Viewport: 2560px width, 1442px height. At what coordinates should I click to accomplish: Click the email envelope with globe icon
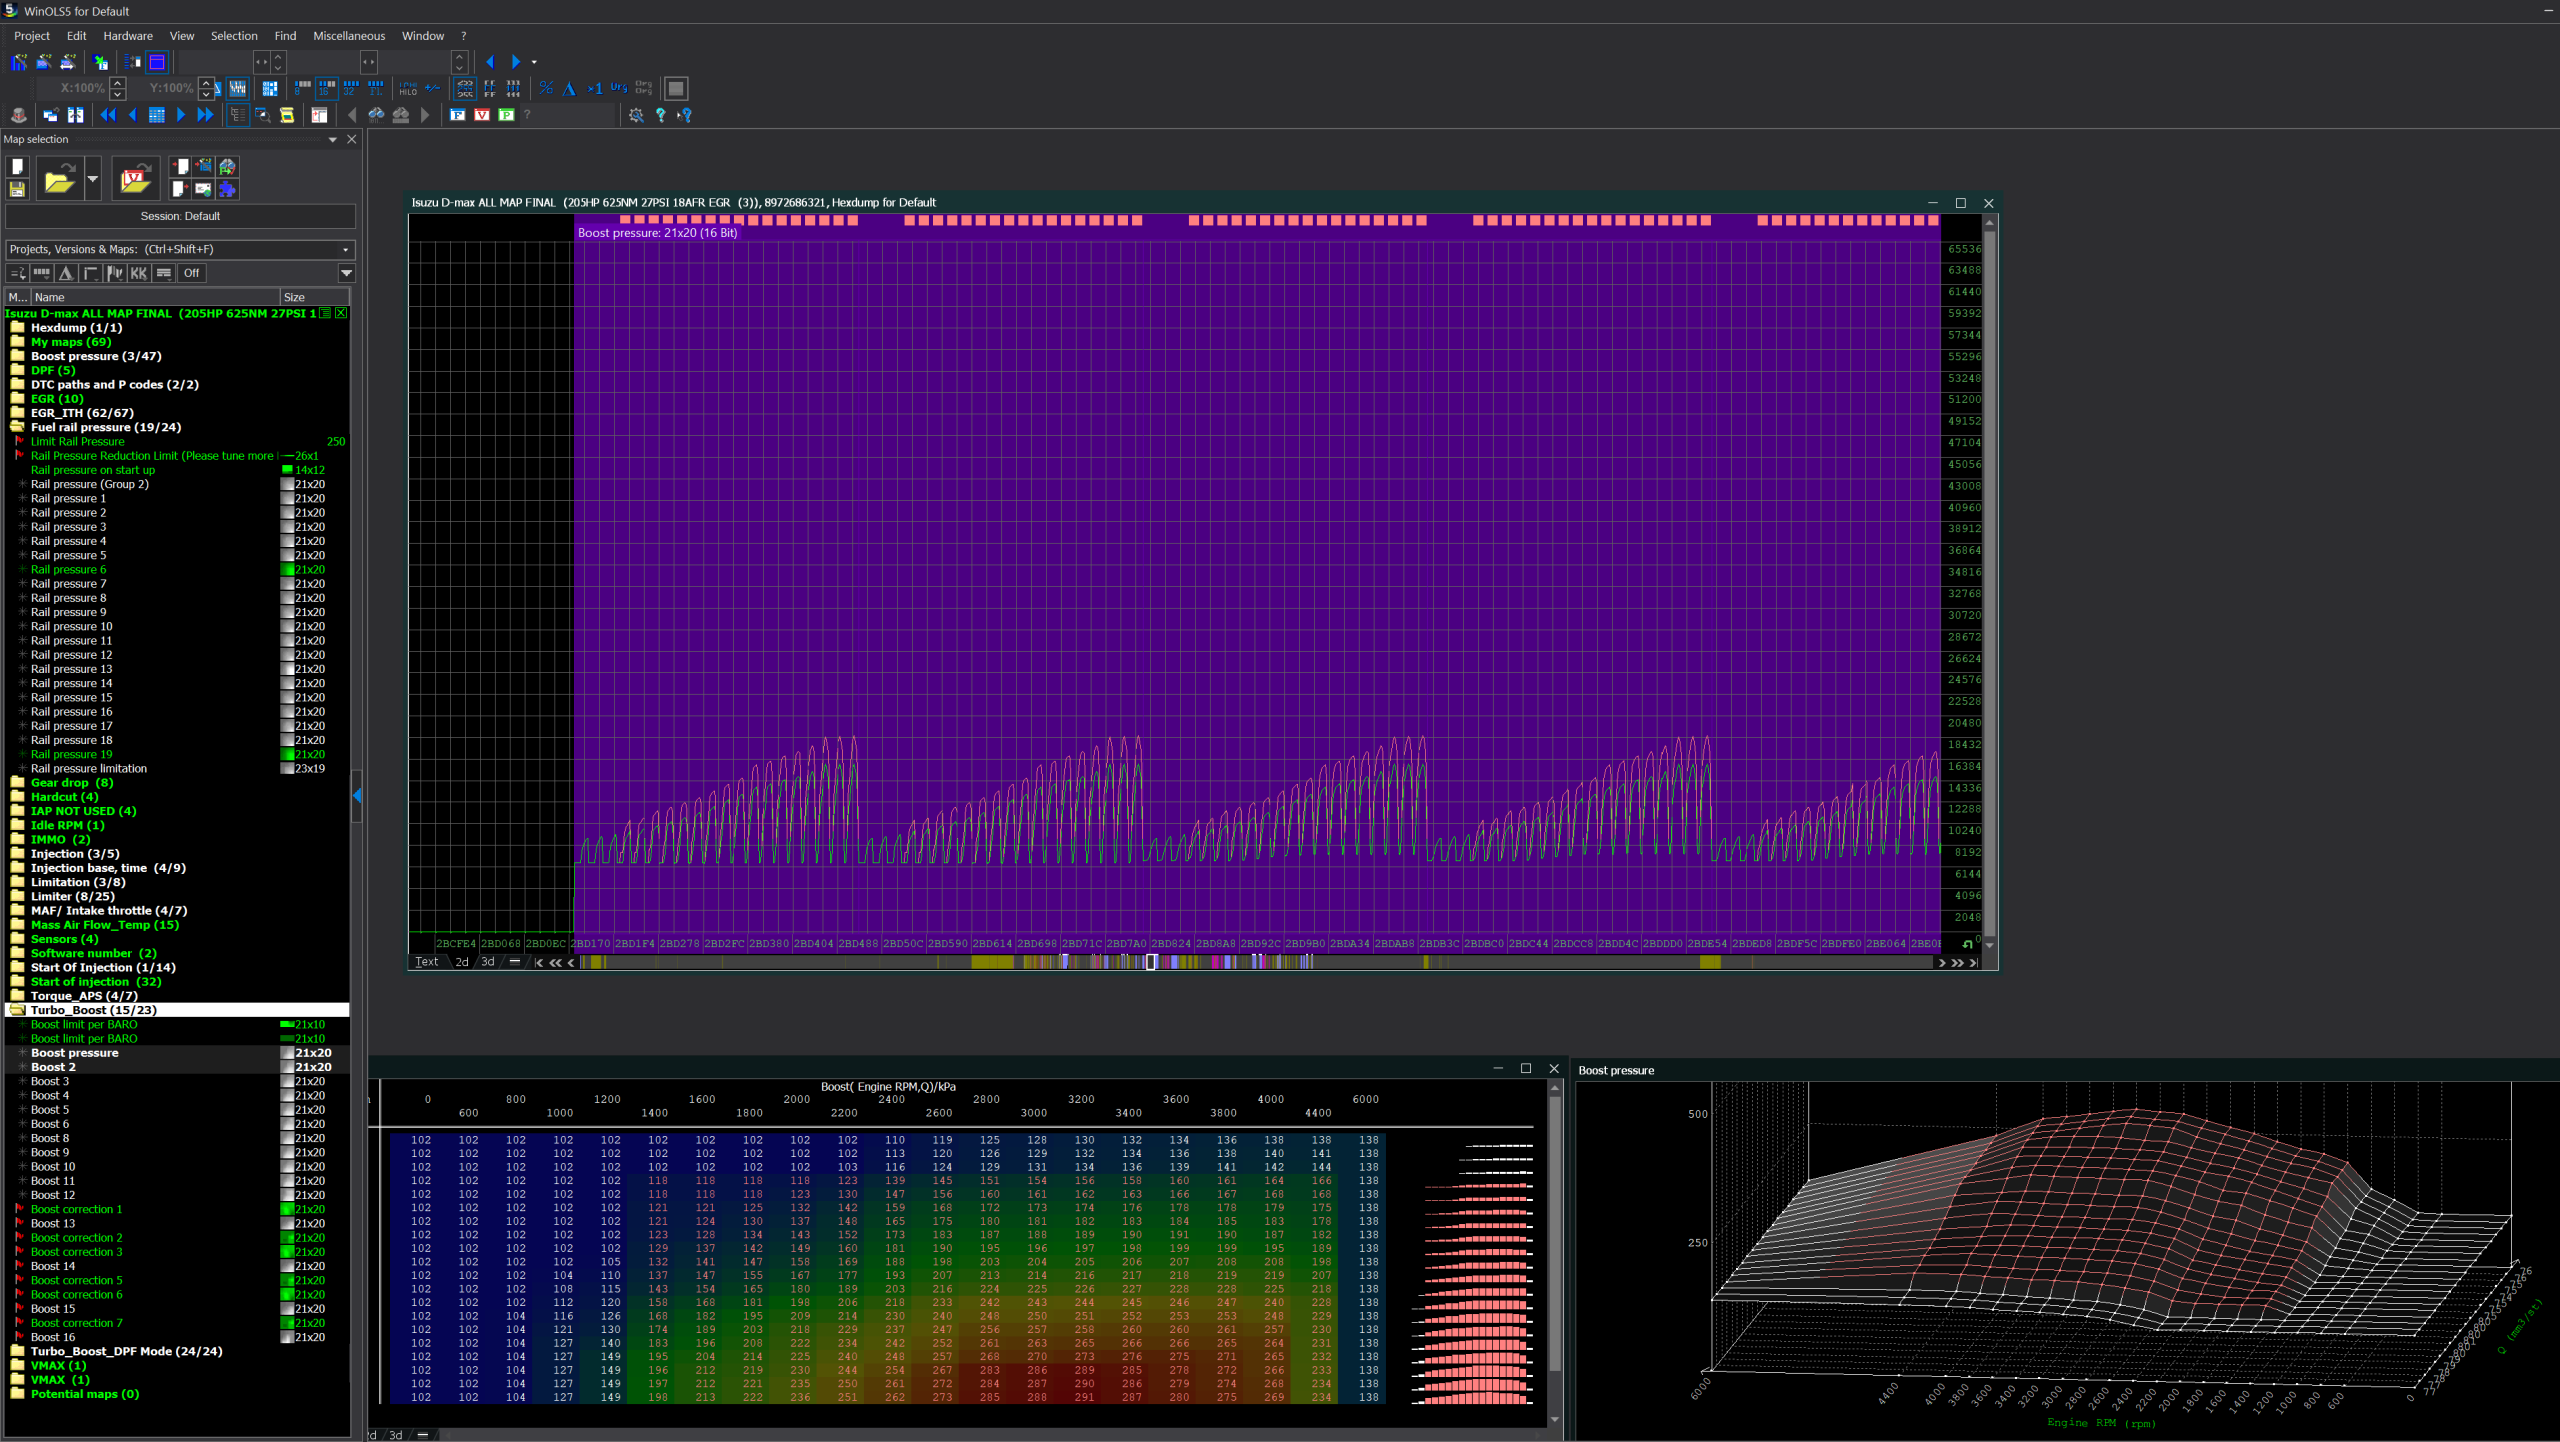(203, 189)
